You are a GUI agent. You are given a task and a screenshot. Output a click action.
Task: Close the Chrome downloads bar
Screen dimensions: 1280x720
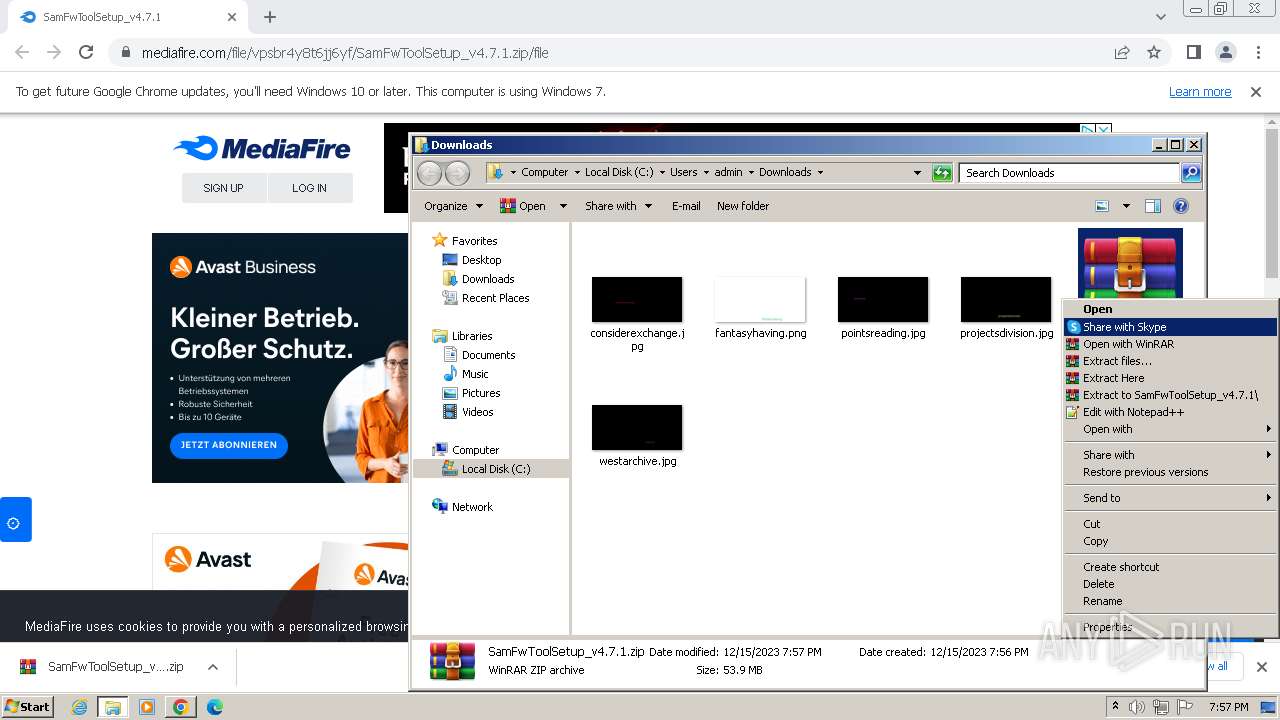pos(1261,667)
